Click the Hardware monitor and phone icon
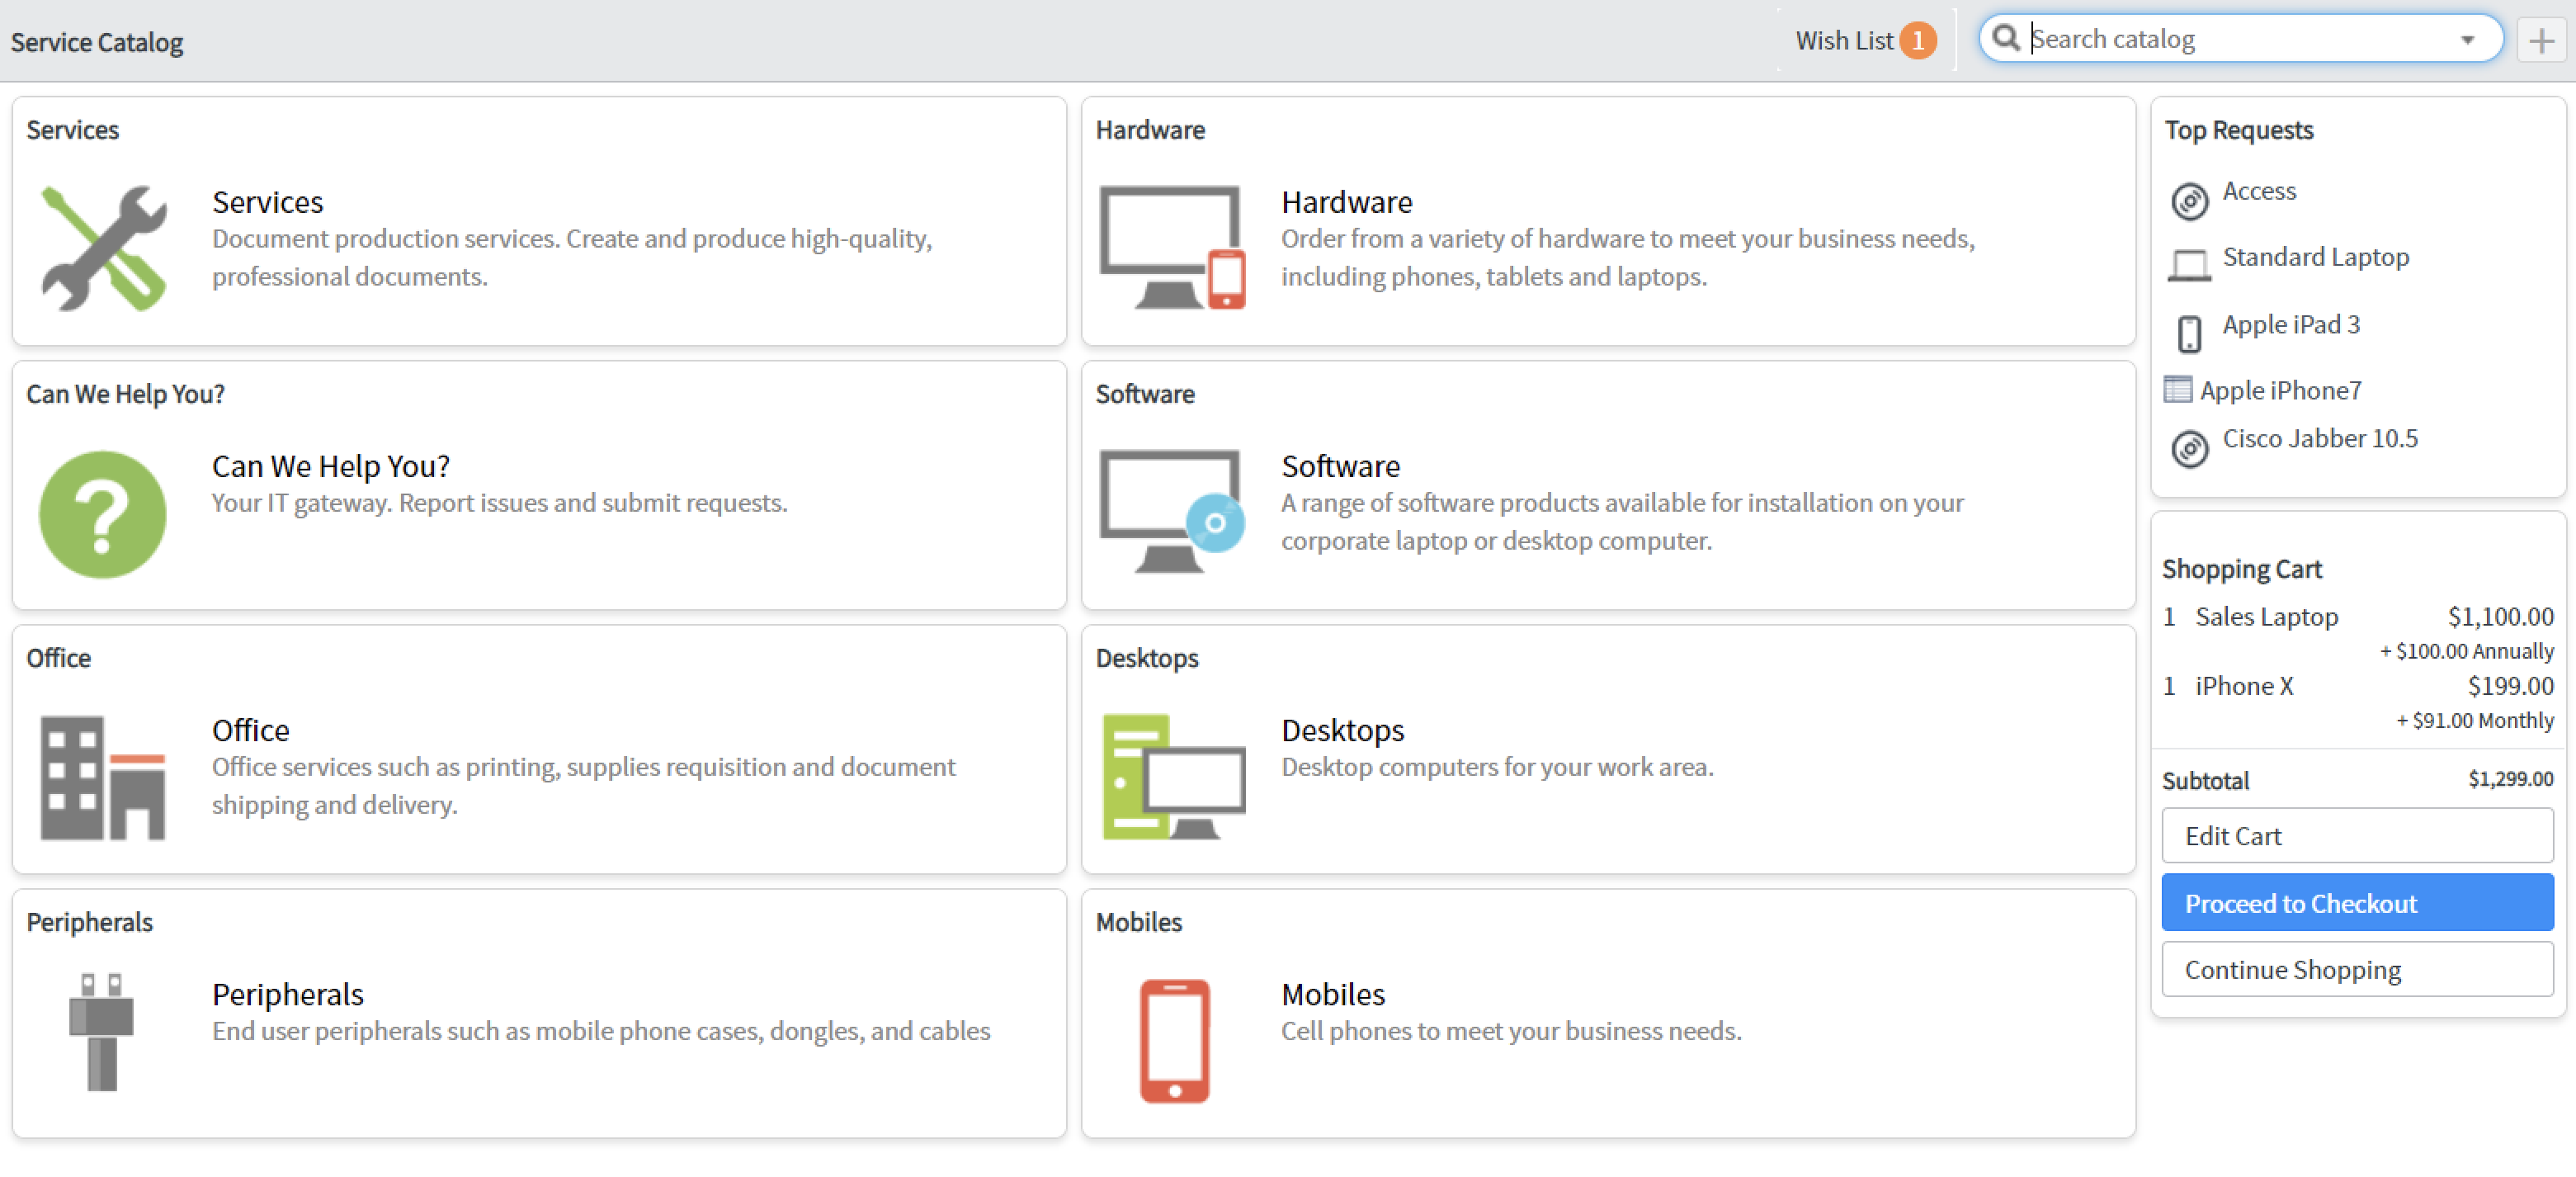2576x1177 pixels. tap(1171, 248)
